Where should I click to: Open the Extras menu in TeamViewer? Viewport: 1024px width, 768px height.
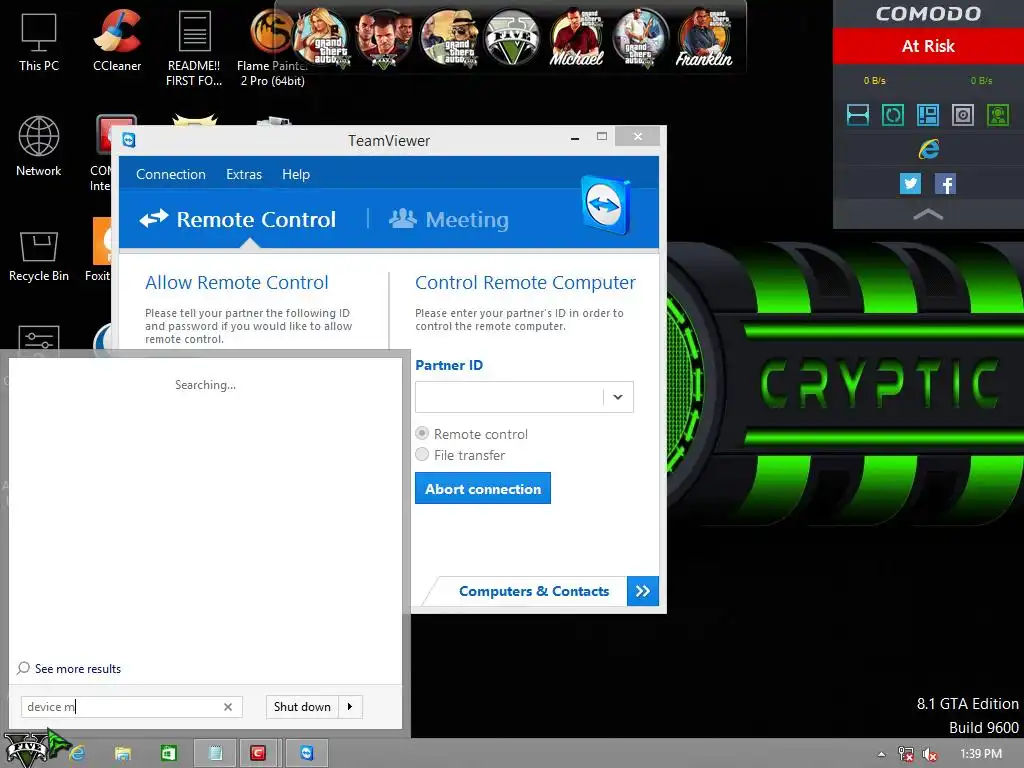tap(244, 174)
